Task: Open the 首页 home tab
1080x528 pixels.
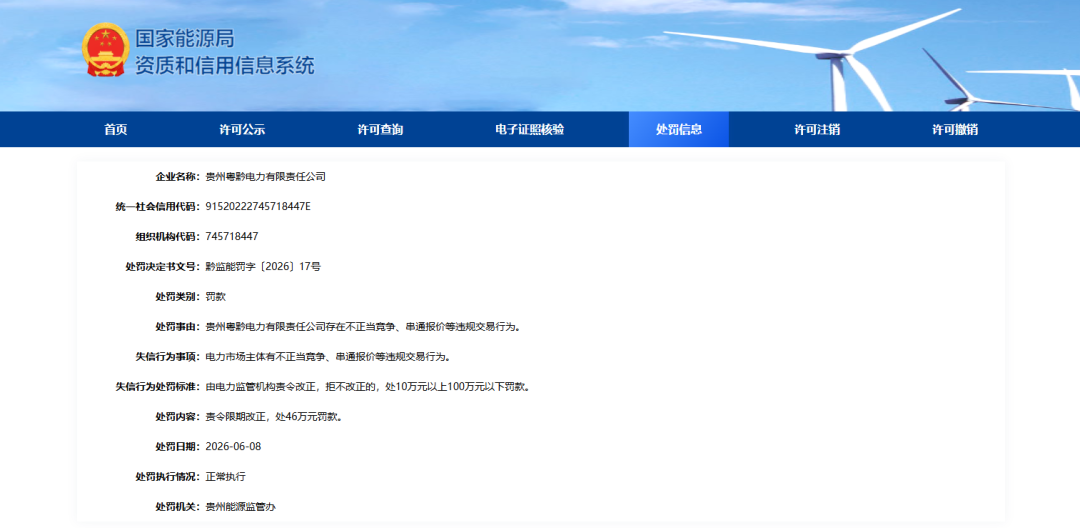Action: tap(116, 129)
